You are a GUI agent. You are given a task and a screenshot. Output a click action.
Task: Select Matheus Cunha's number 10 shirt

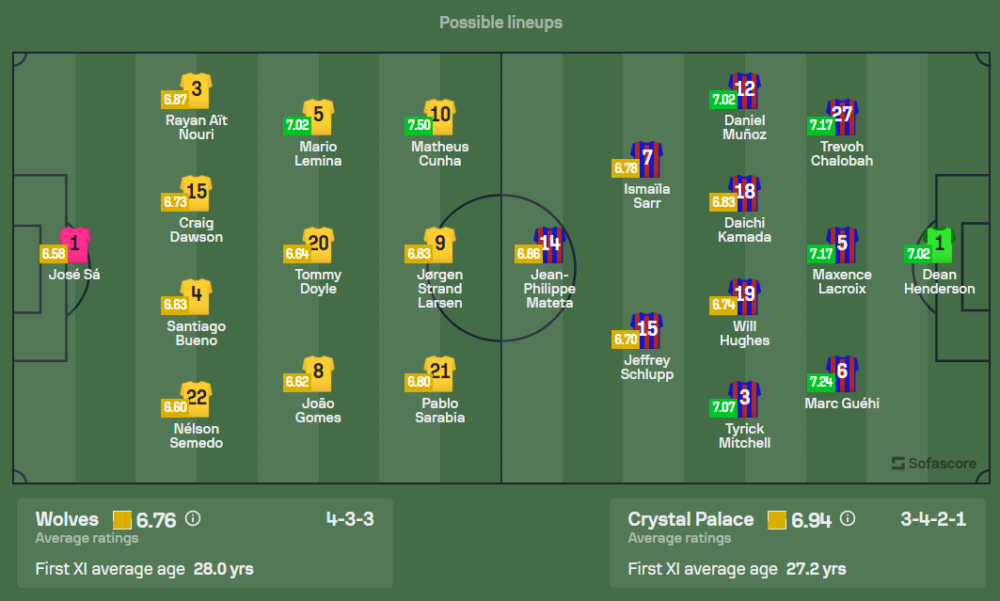pyautogui.click(x=440, y=116)
